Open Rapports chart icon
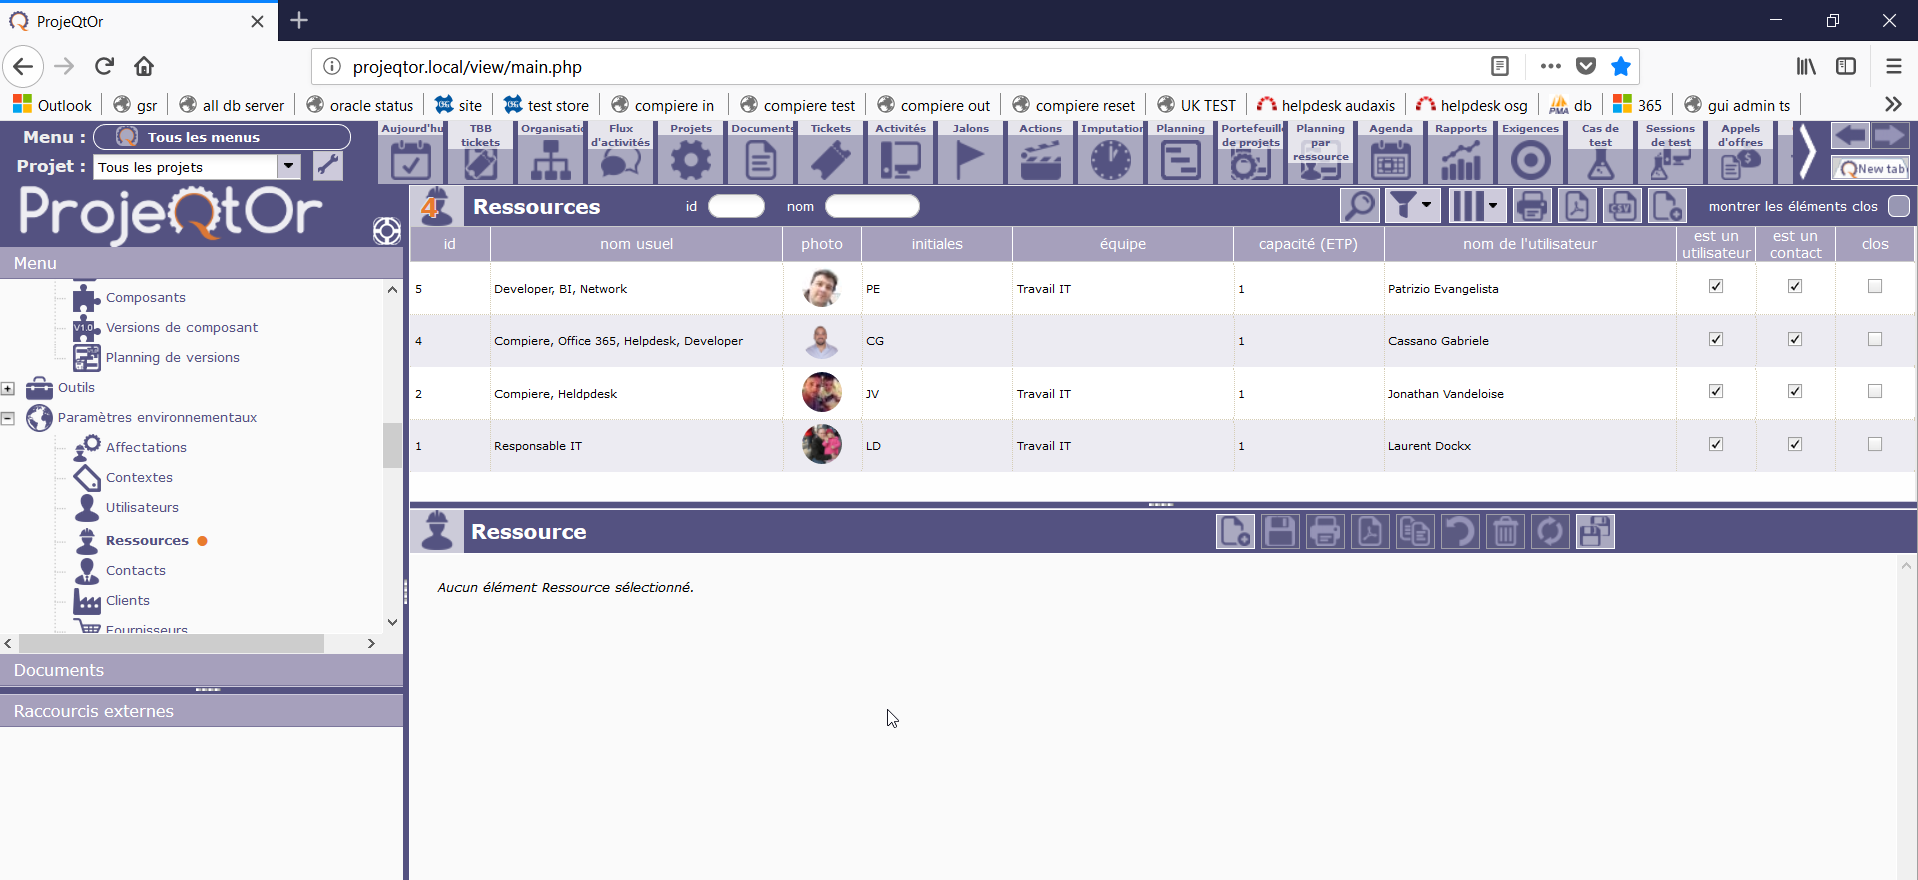 1460,159
